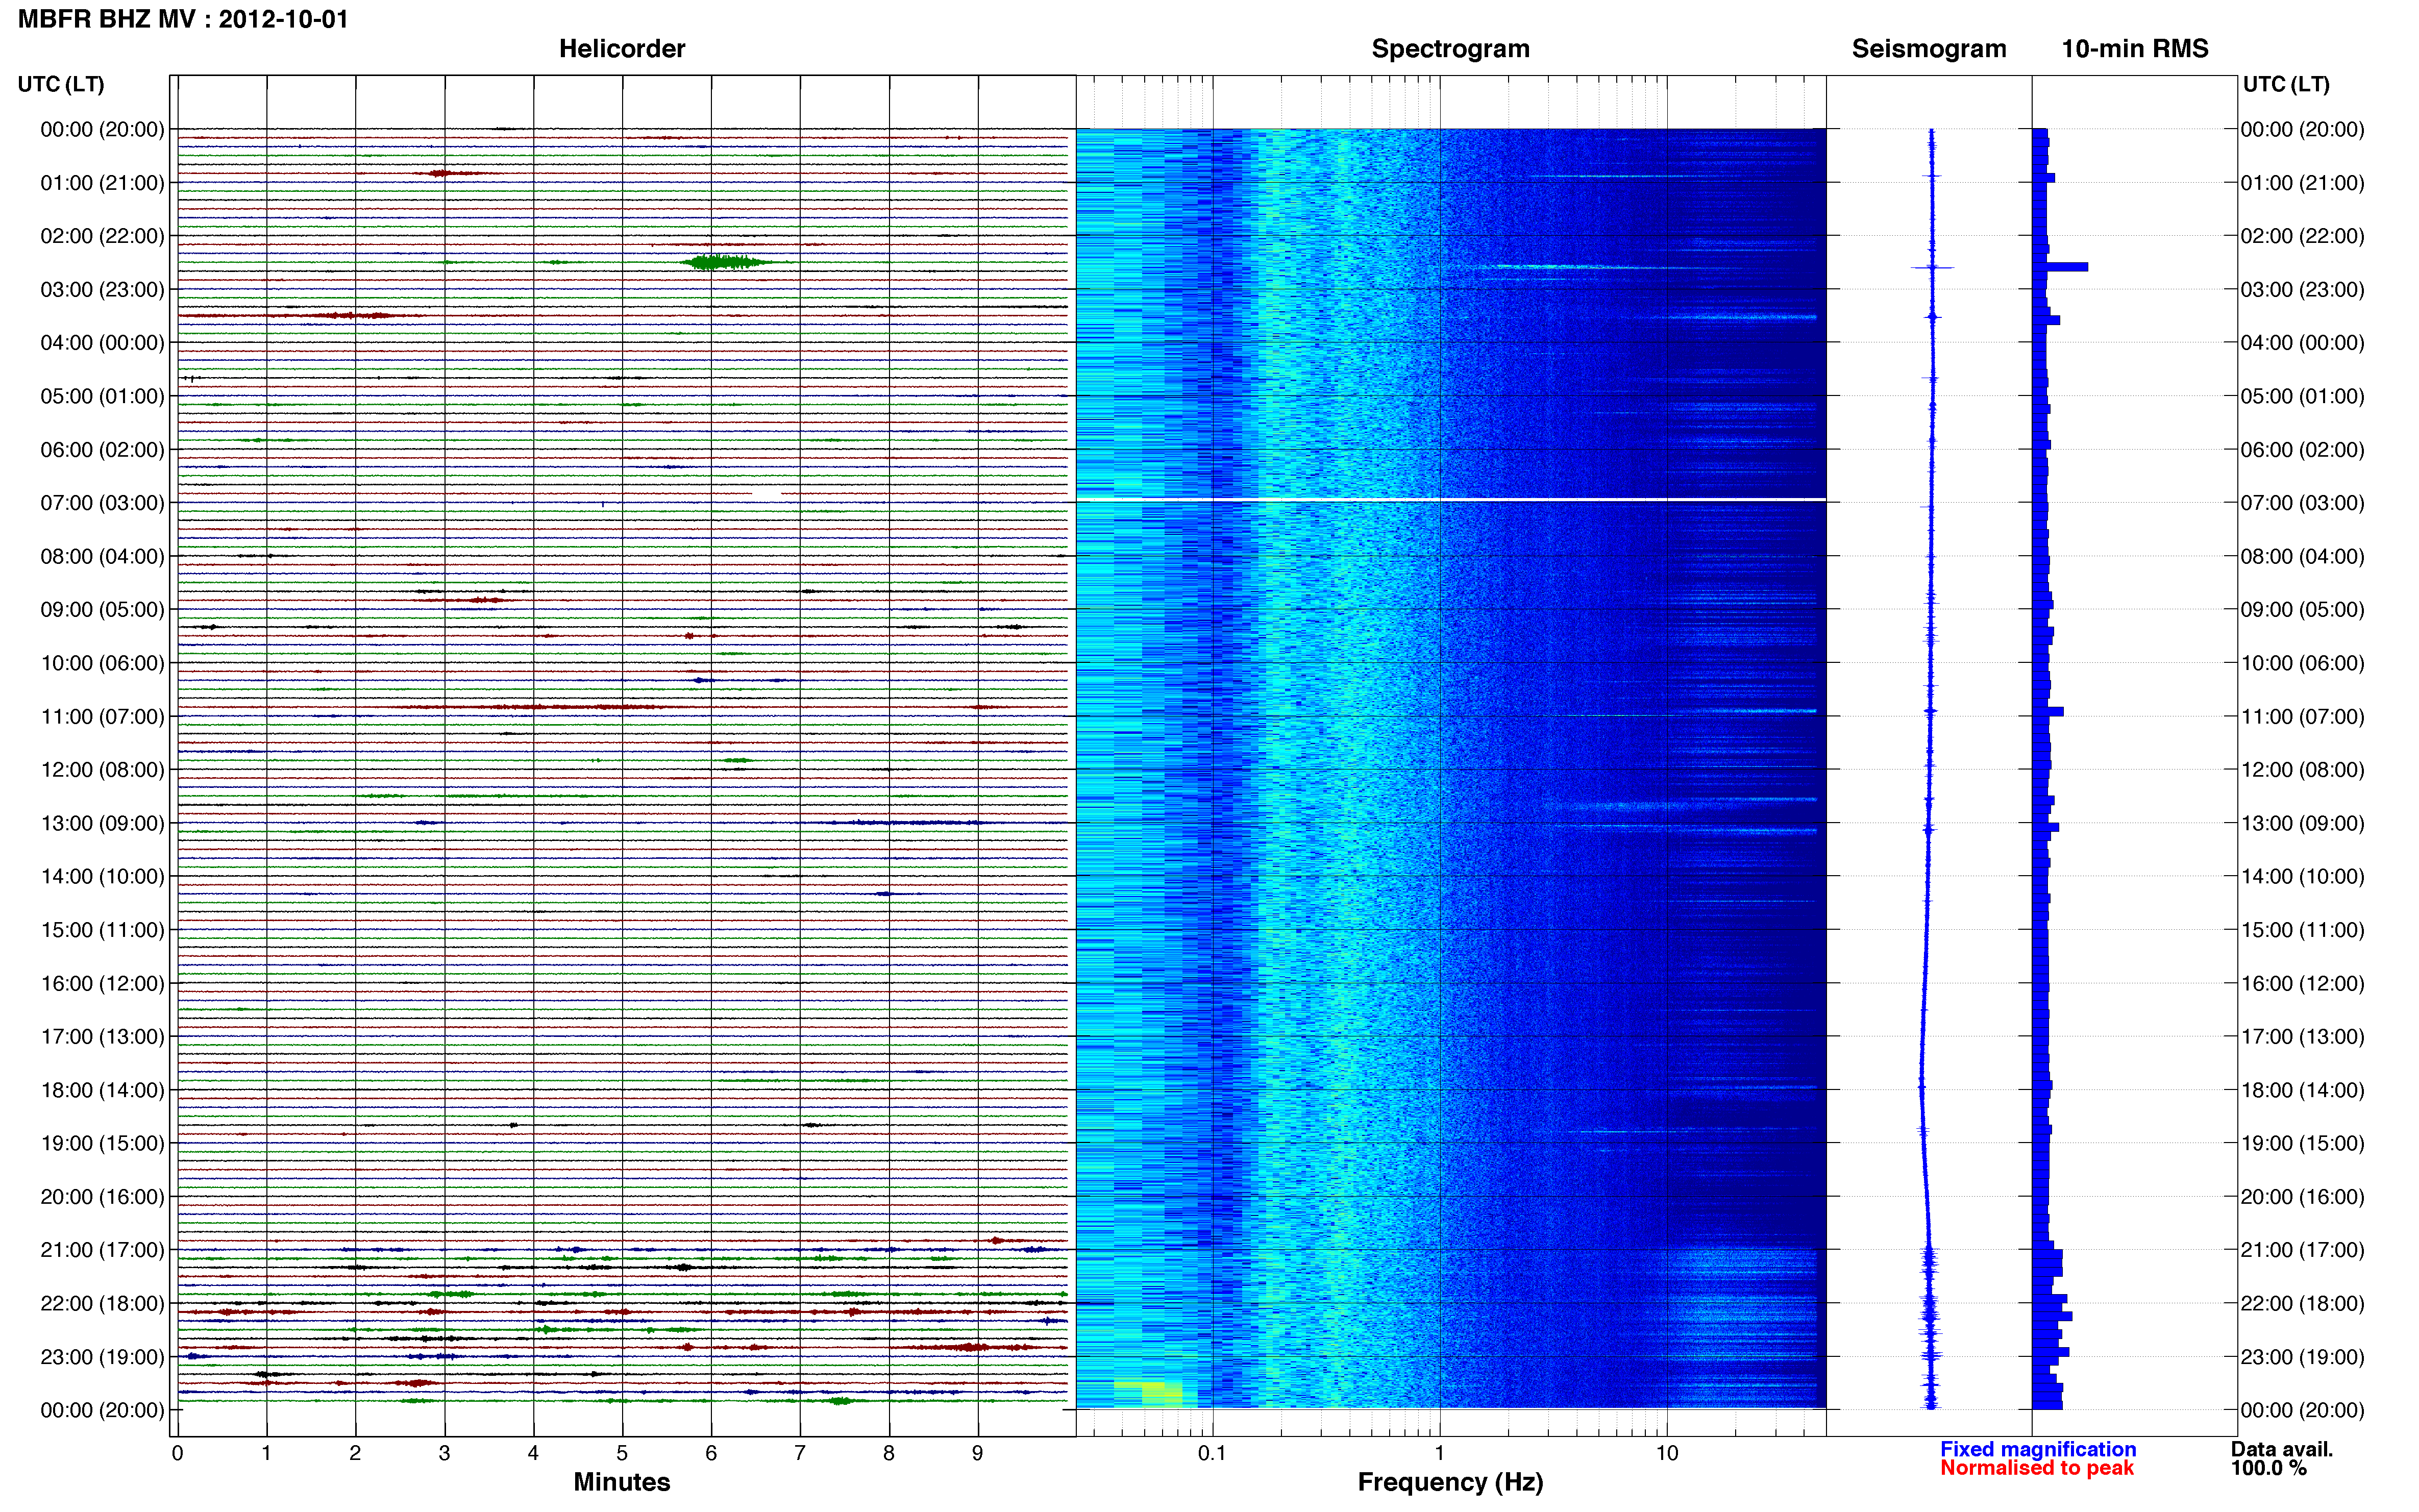This screenshot has width=2419, height=1512.
Task: Click left-axis time label 03:00 (23:00)
Action: click(x=102, y=290)
